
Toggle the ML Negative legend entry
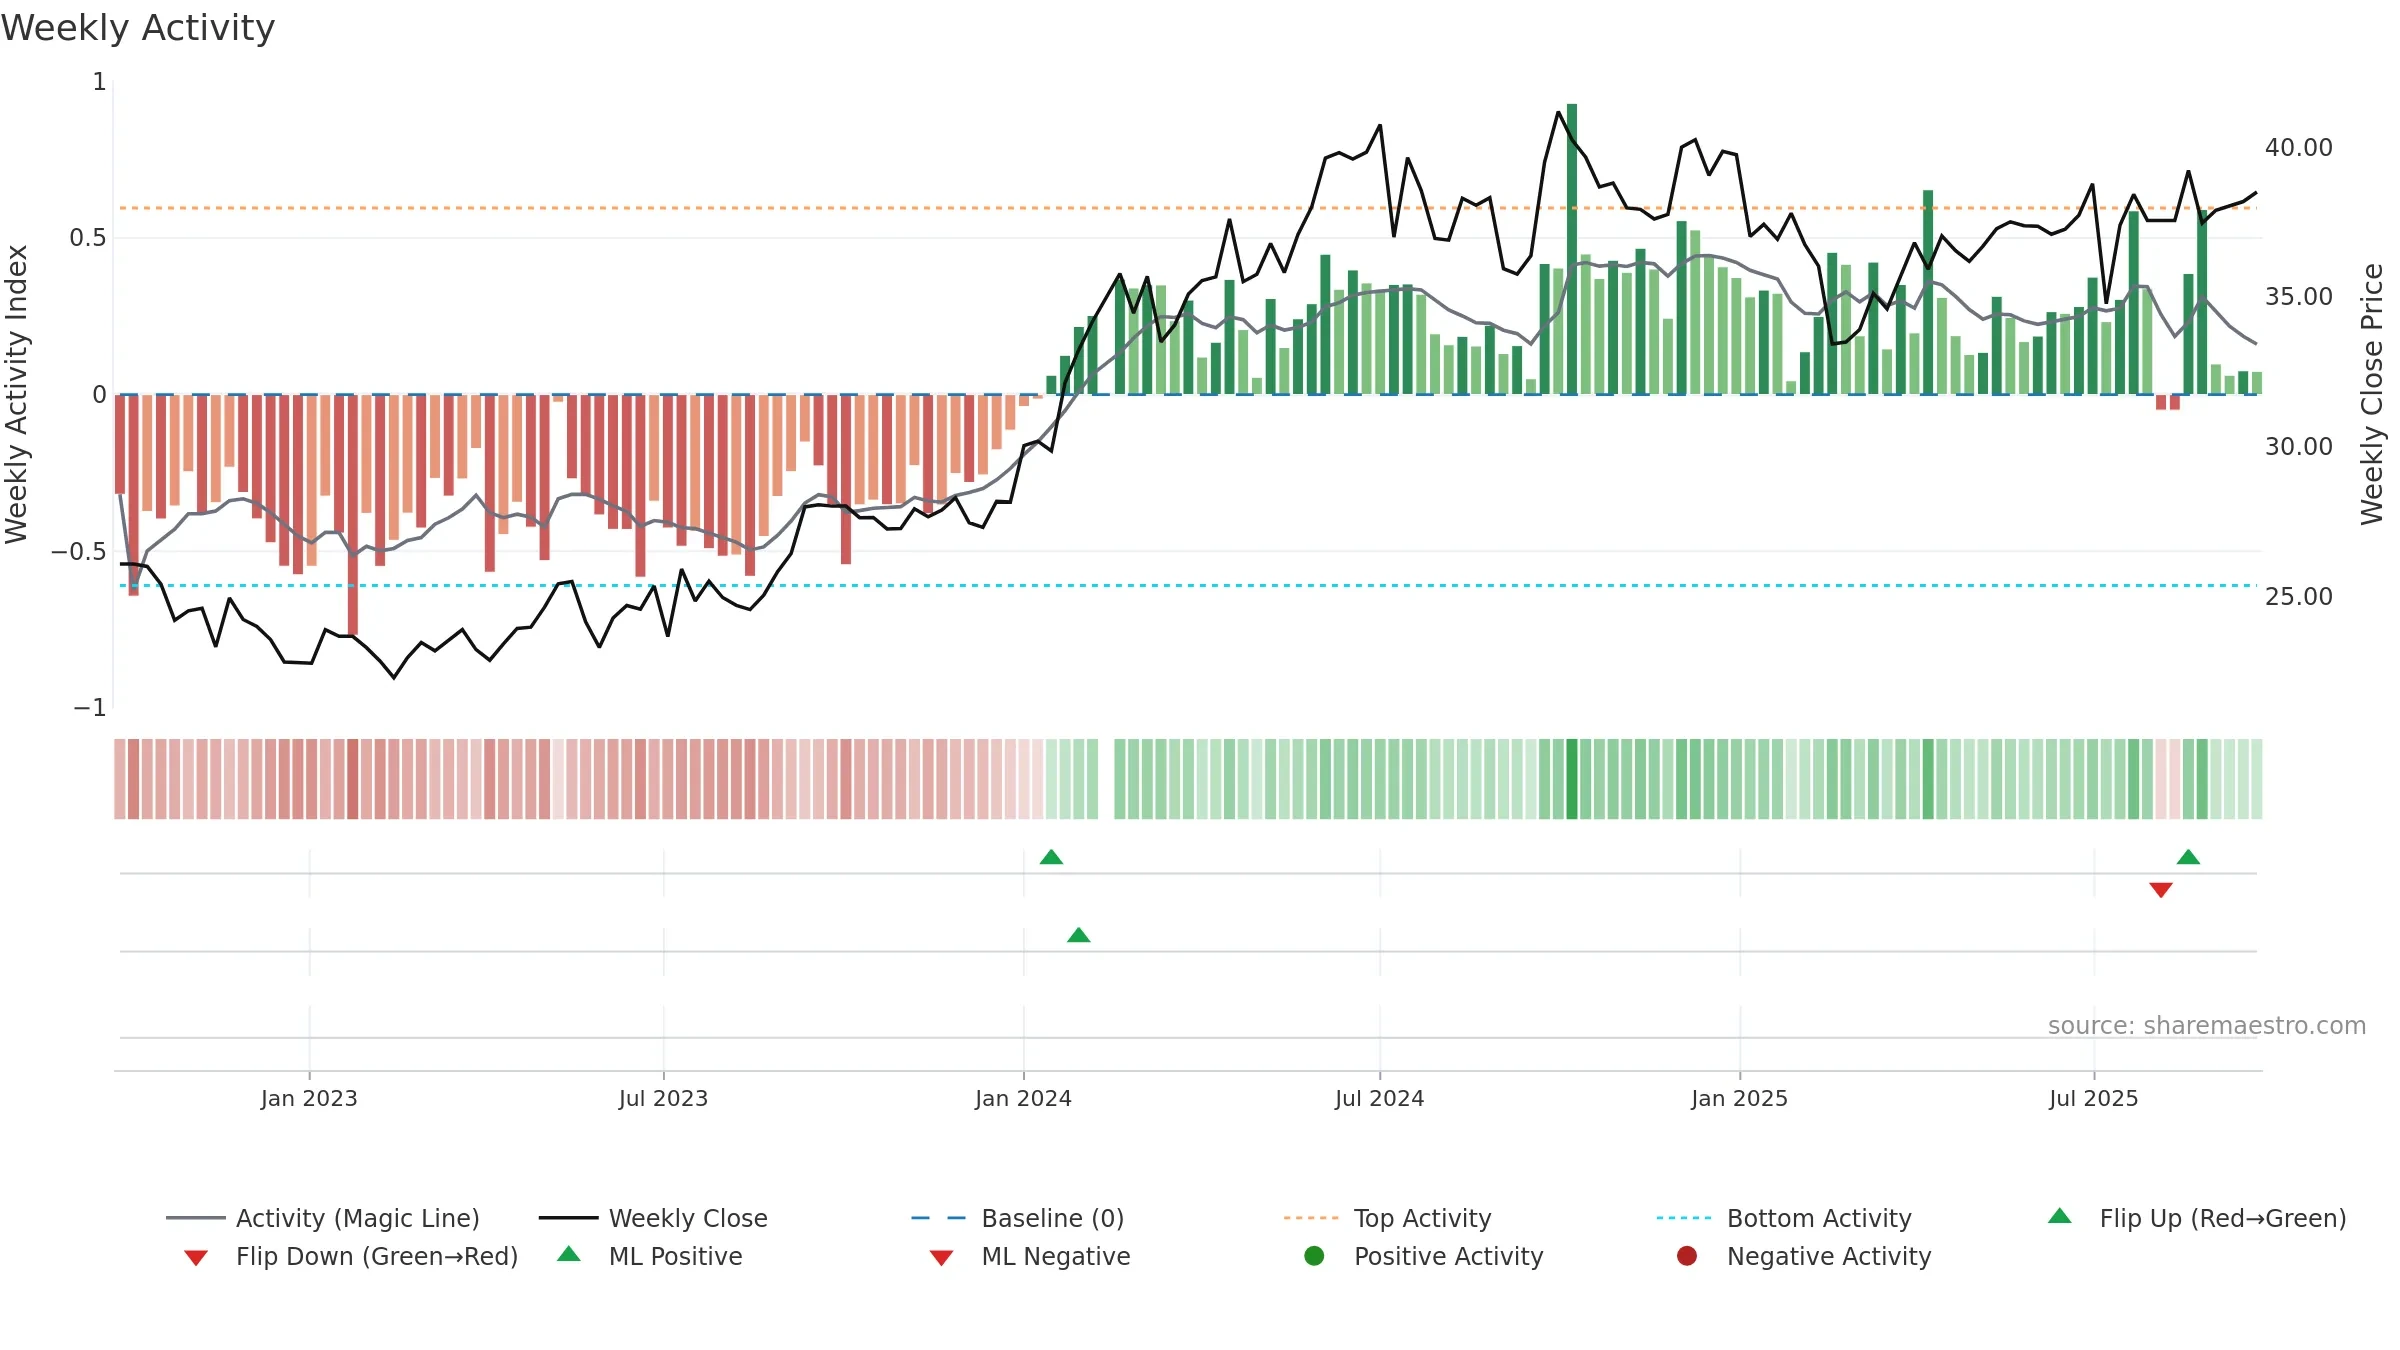(x=1030, y=1256)
